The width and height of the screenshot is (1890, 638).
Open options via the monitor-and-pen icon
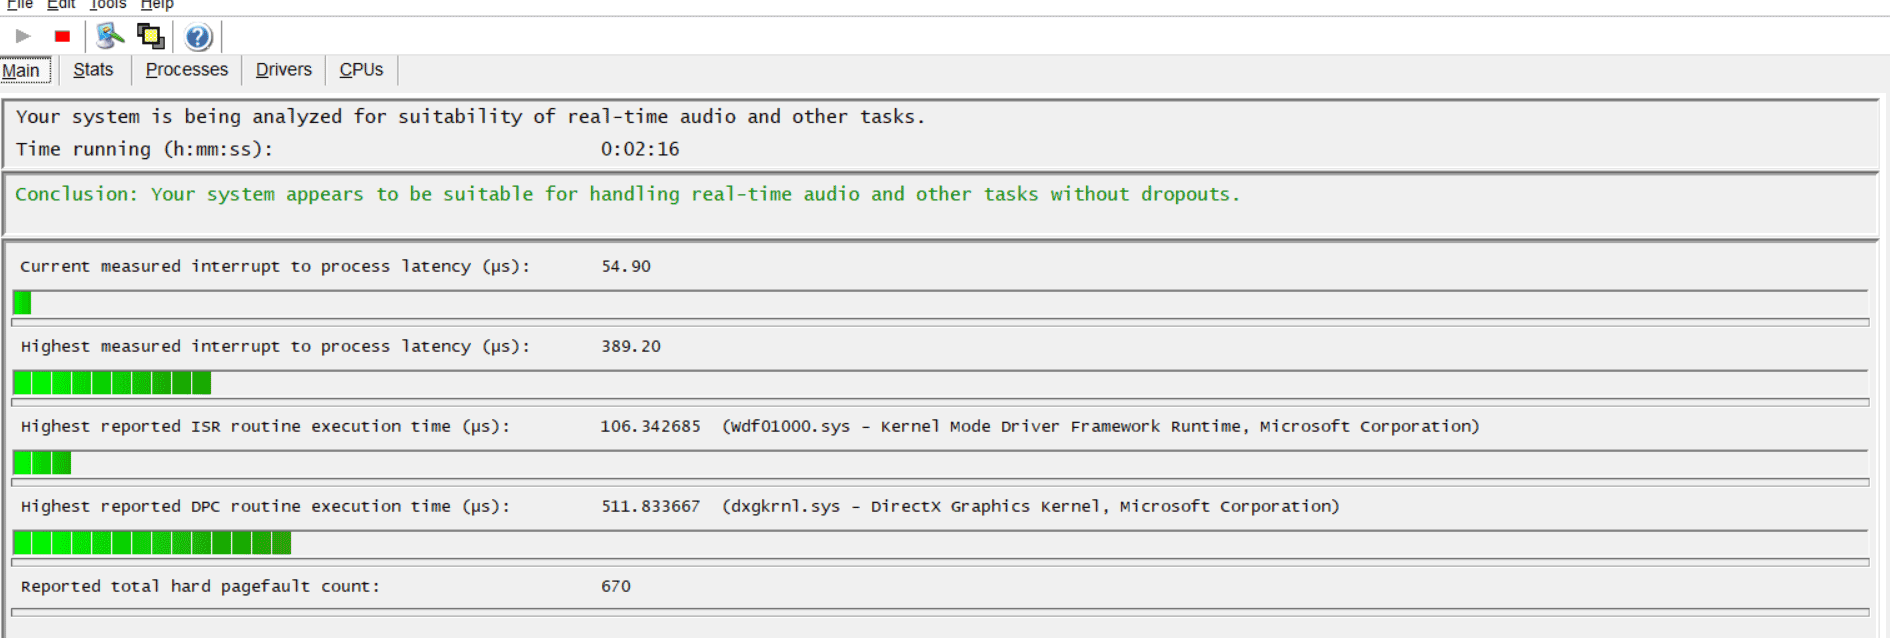click(x=109, y=37)
